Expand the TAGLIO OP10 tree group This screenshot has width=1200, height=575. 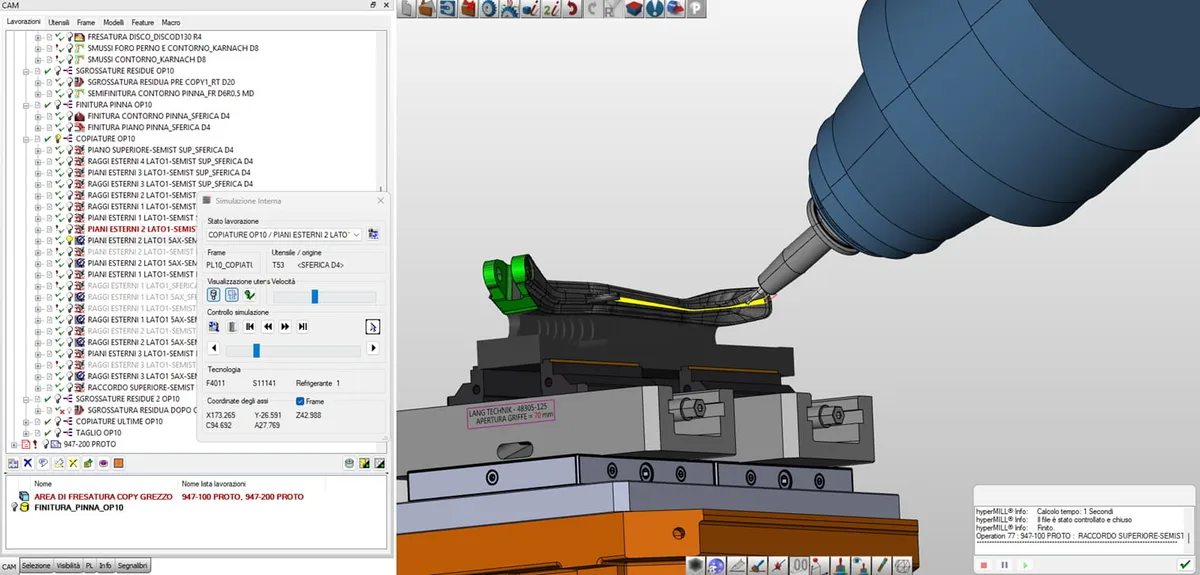click(x=26, y=433)
